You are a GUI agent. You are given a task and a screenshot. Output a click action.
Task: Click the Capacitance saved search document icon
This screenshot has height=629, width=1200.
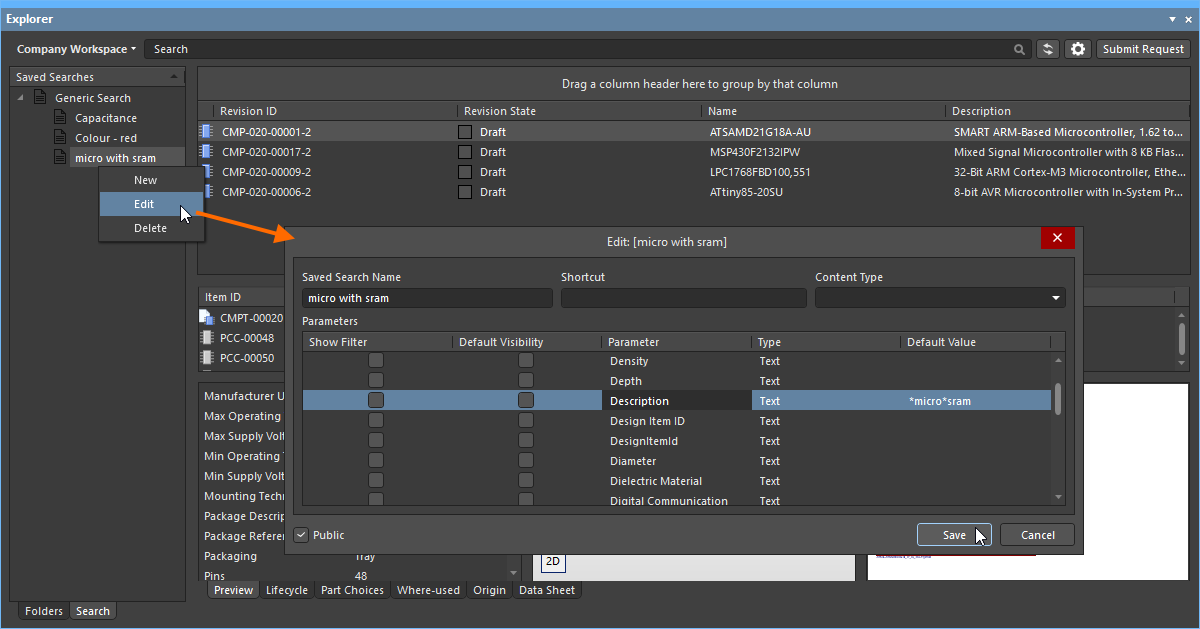(x=60, y=118)
